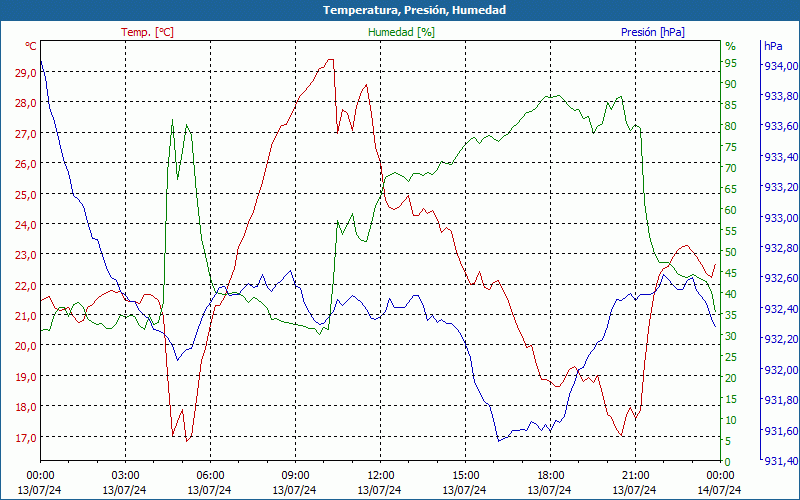This screenshot has width=800, height=500.
Task: Click the 75 humidity axis value
Action: tap(731, 147)
